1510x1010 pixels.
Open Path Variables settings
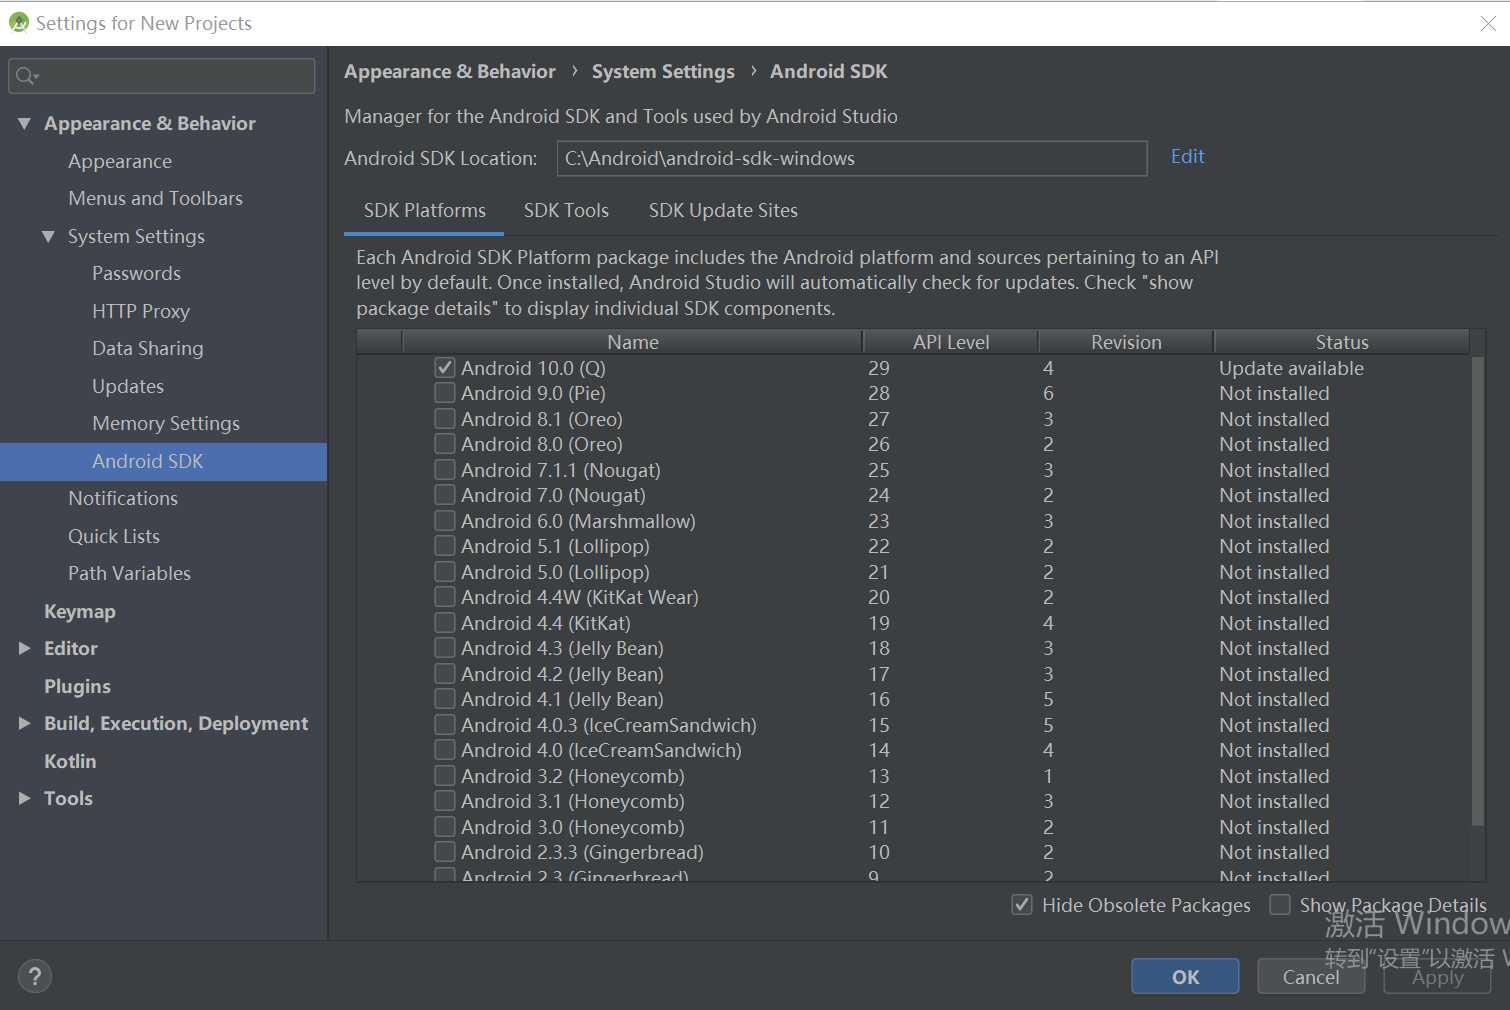129,573
